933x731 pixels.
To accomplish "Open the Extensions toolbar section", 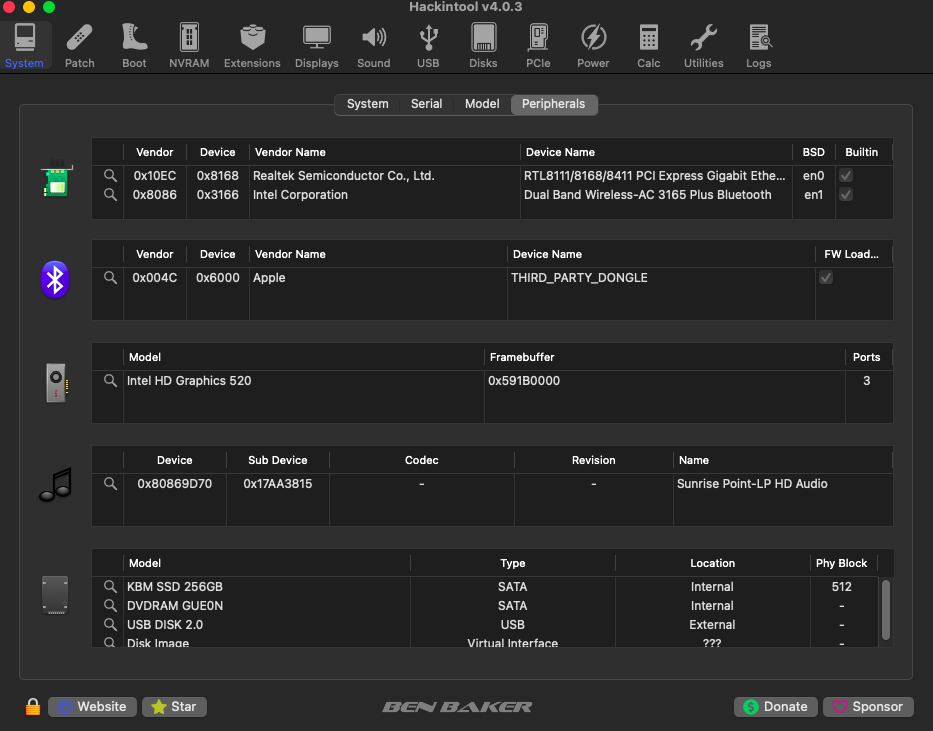I will 252,46.
